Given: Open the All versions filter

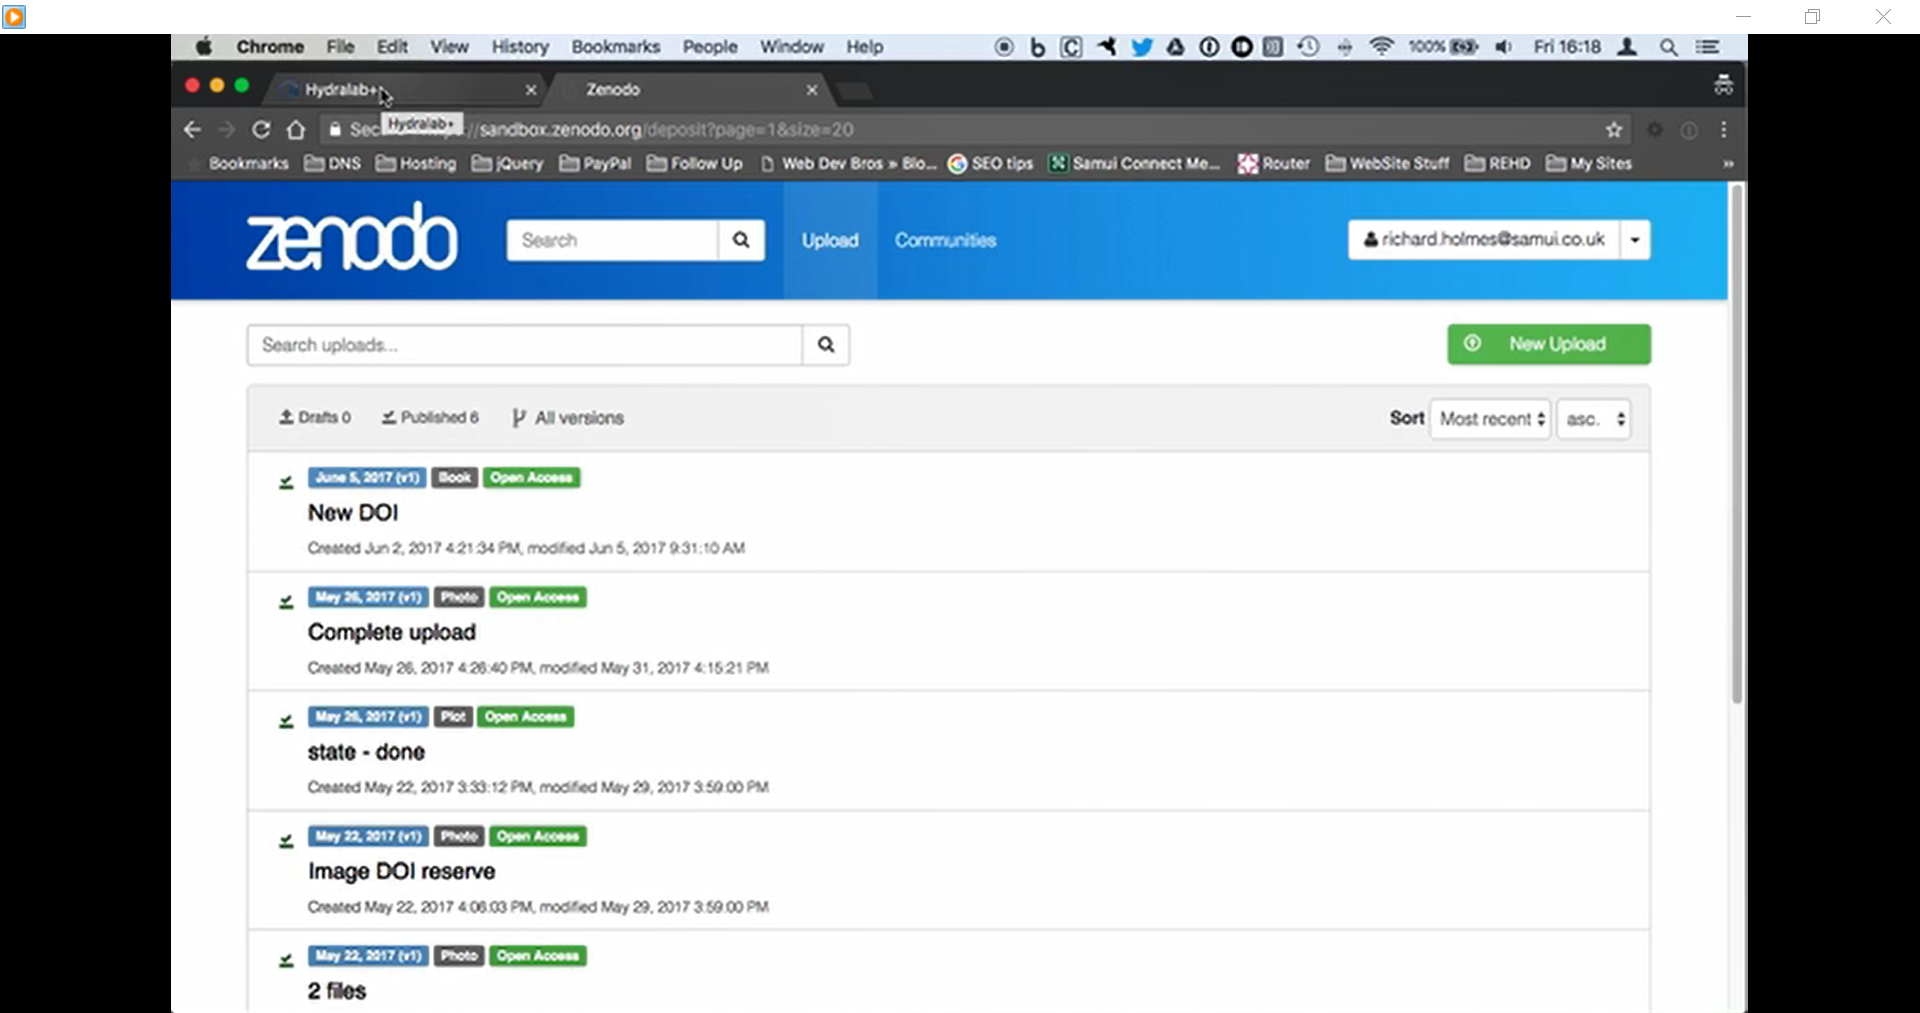Looking at the screenshot, I should [568, 418].
